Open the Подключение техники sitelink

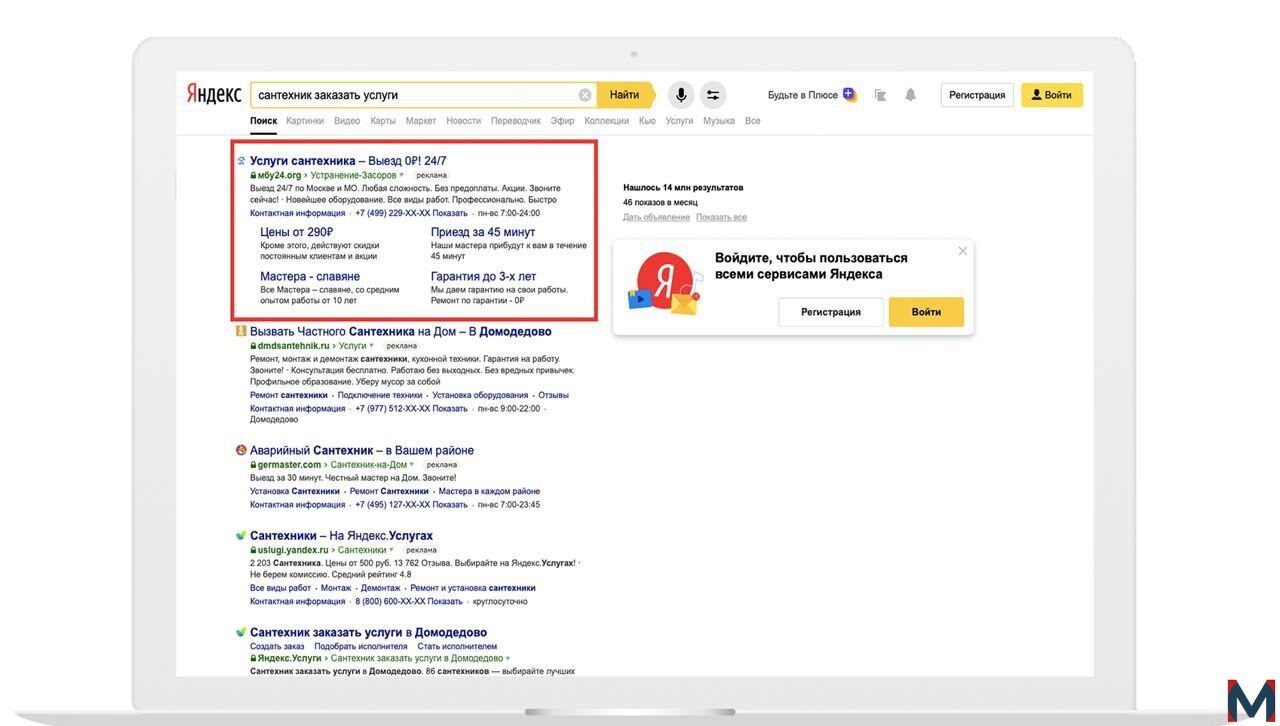coord(380,395)
